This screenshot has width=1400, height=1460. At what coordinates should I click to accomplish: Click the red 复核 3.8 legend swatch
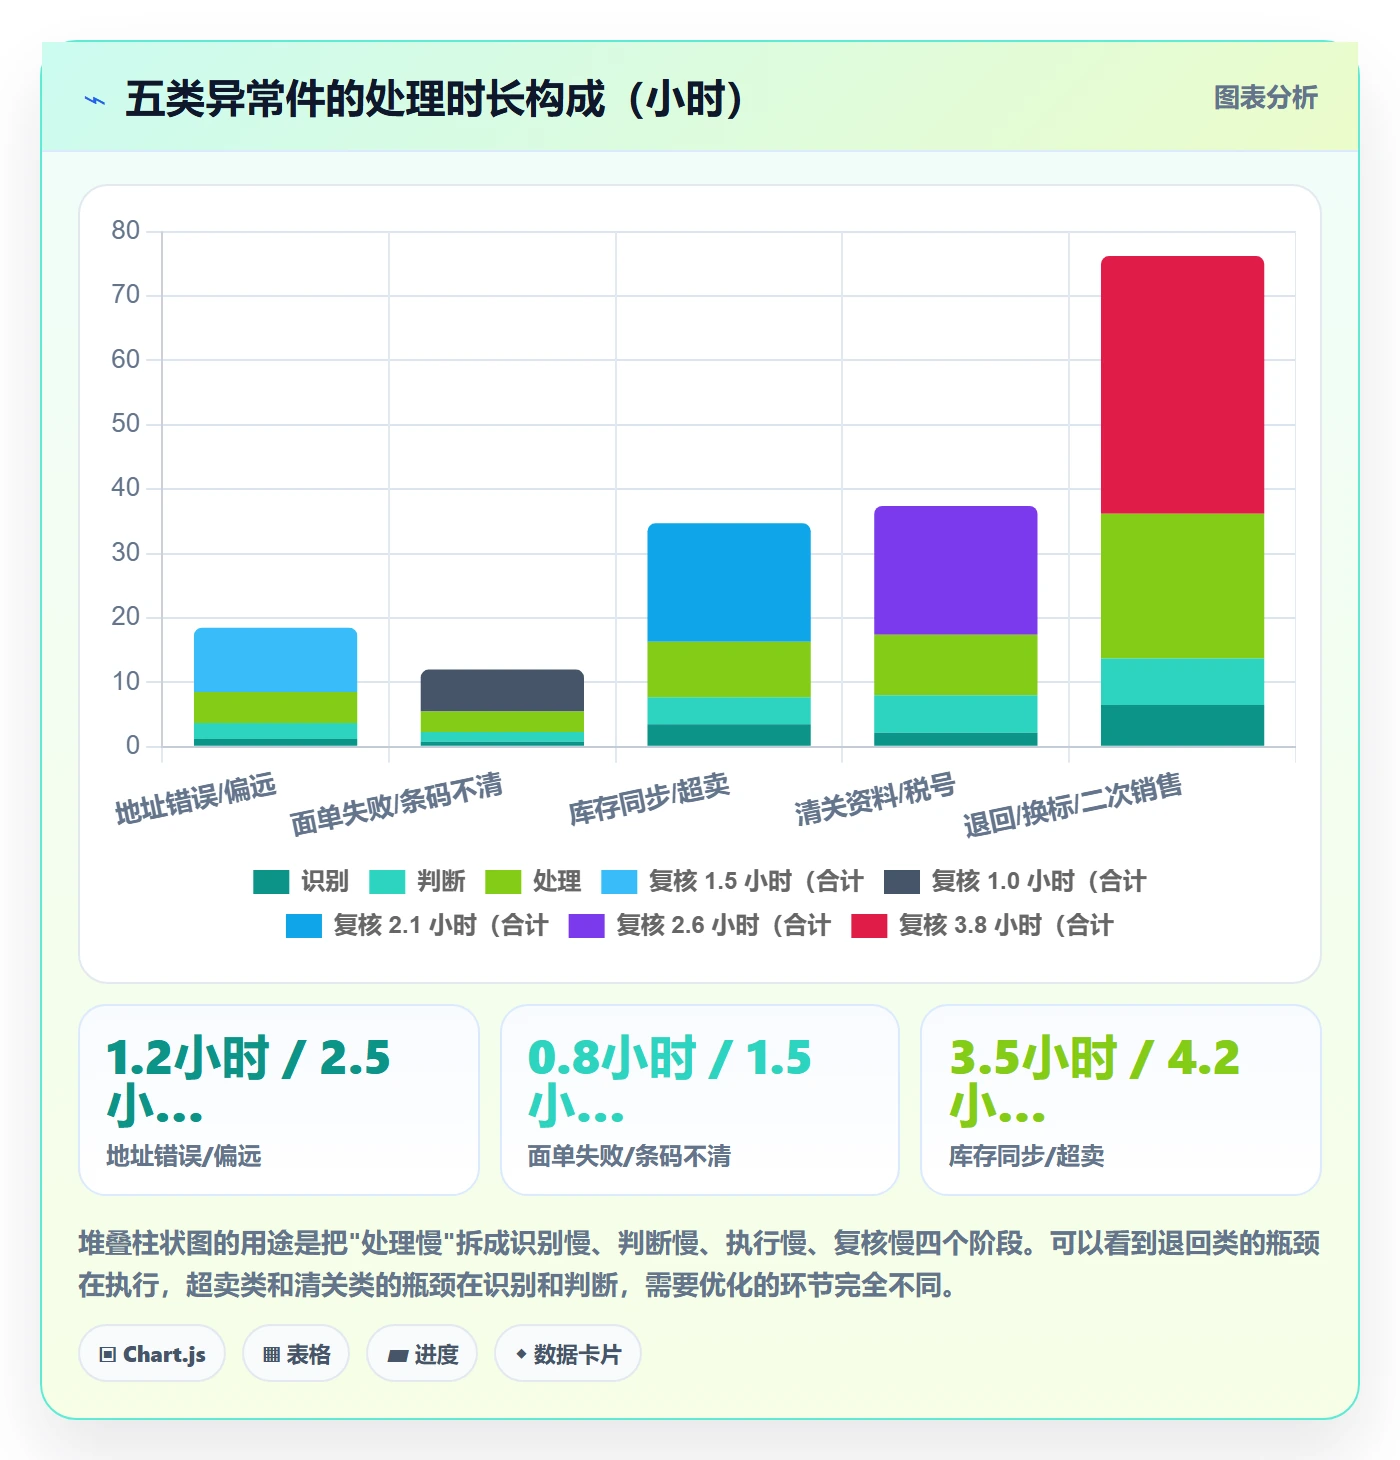(x=869, y=926)
